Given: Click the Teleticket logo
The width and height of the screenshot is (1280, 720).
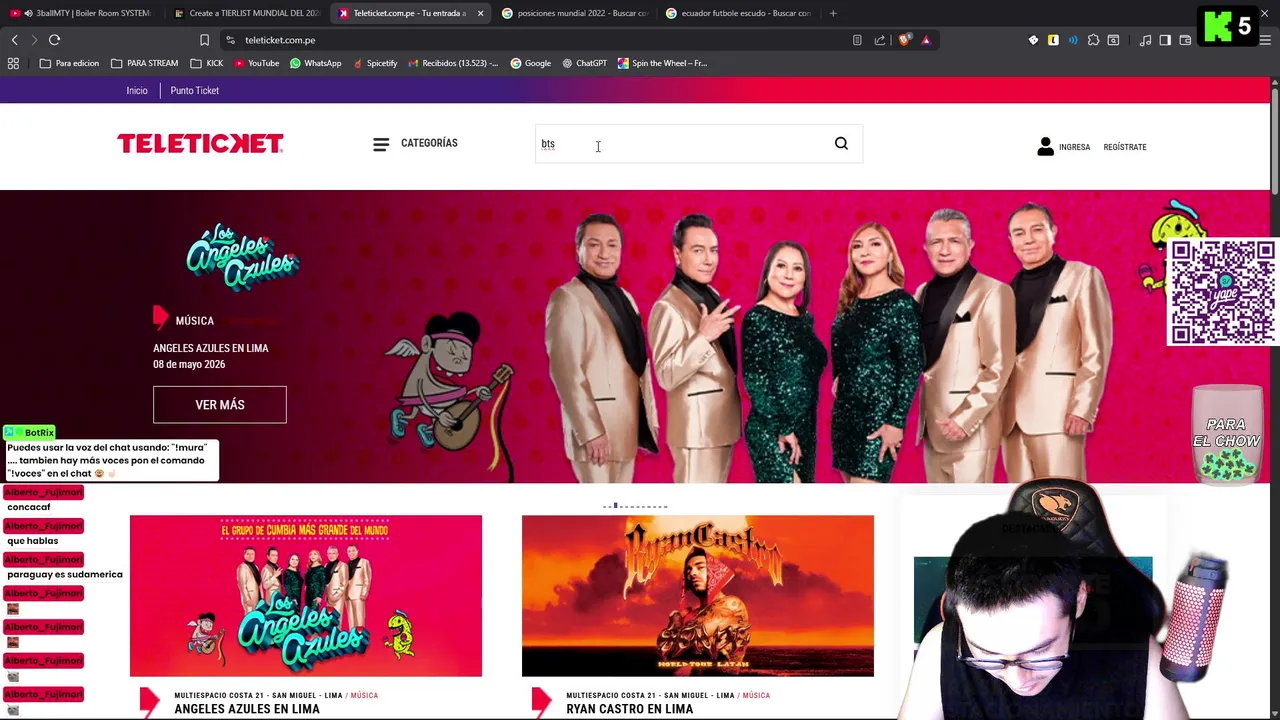Looking at the screenshot, I should coord(200,143).
